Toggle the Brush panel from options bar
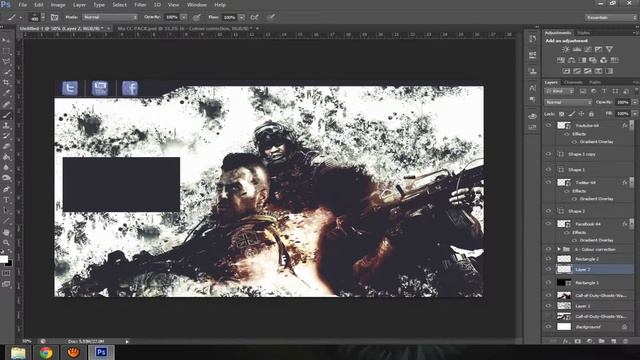This screenshot has width=640, height=360. point(54,17)
